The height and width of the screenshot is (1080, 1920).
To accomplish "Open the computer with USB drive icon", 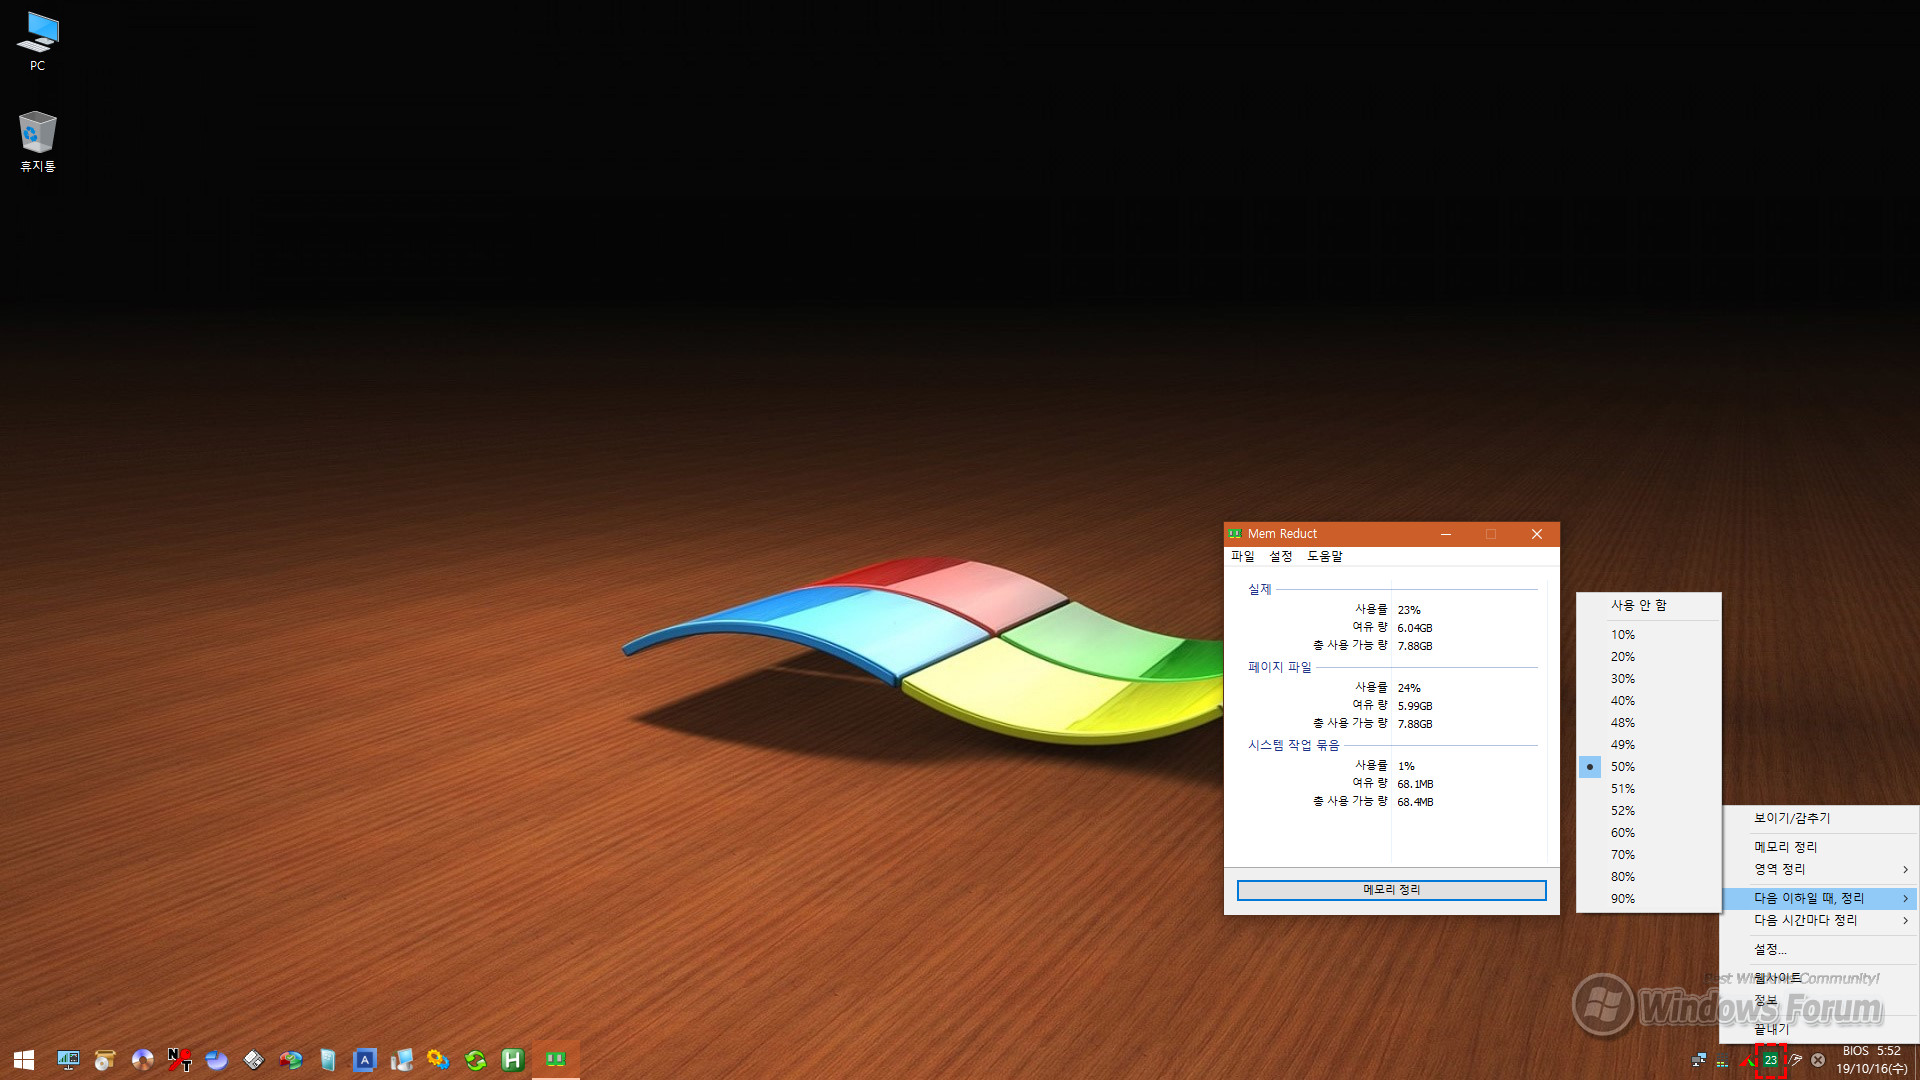I will [x=402, y=1060].
